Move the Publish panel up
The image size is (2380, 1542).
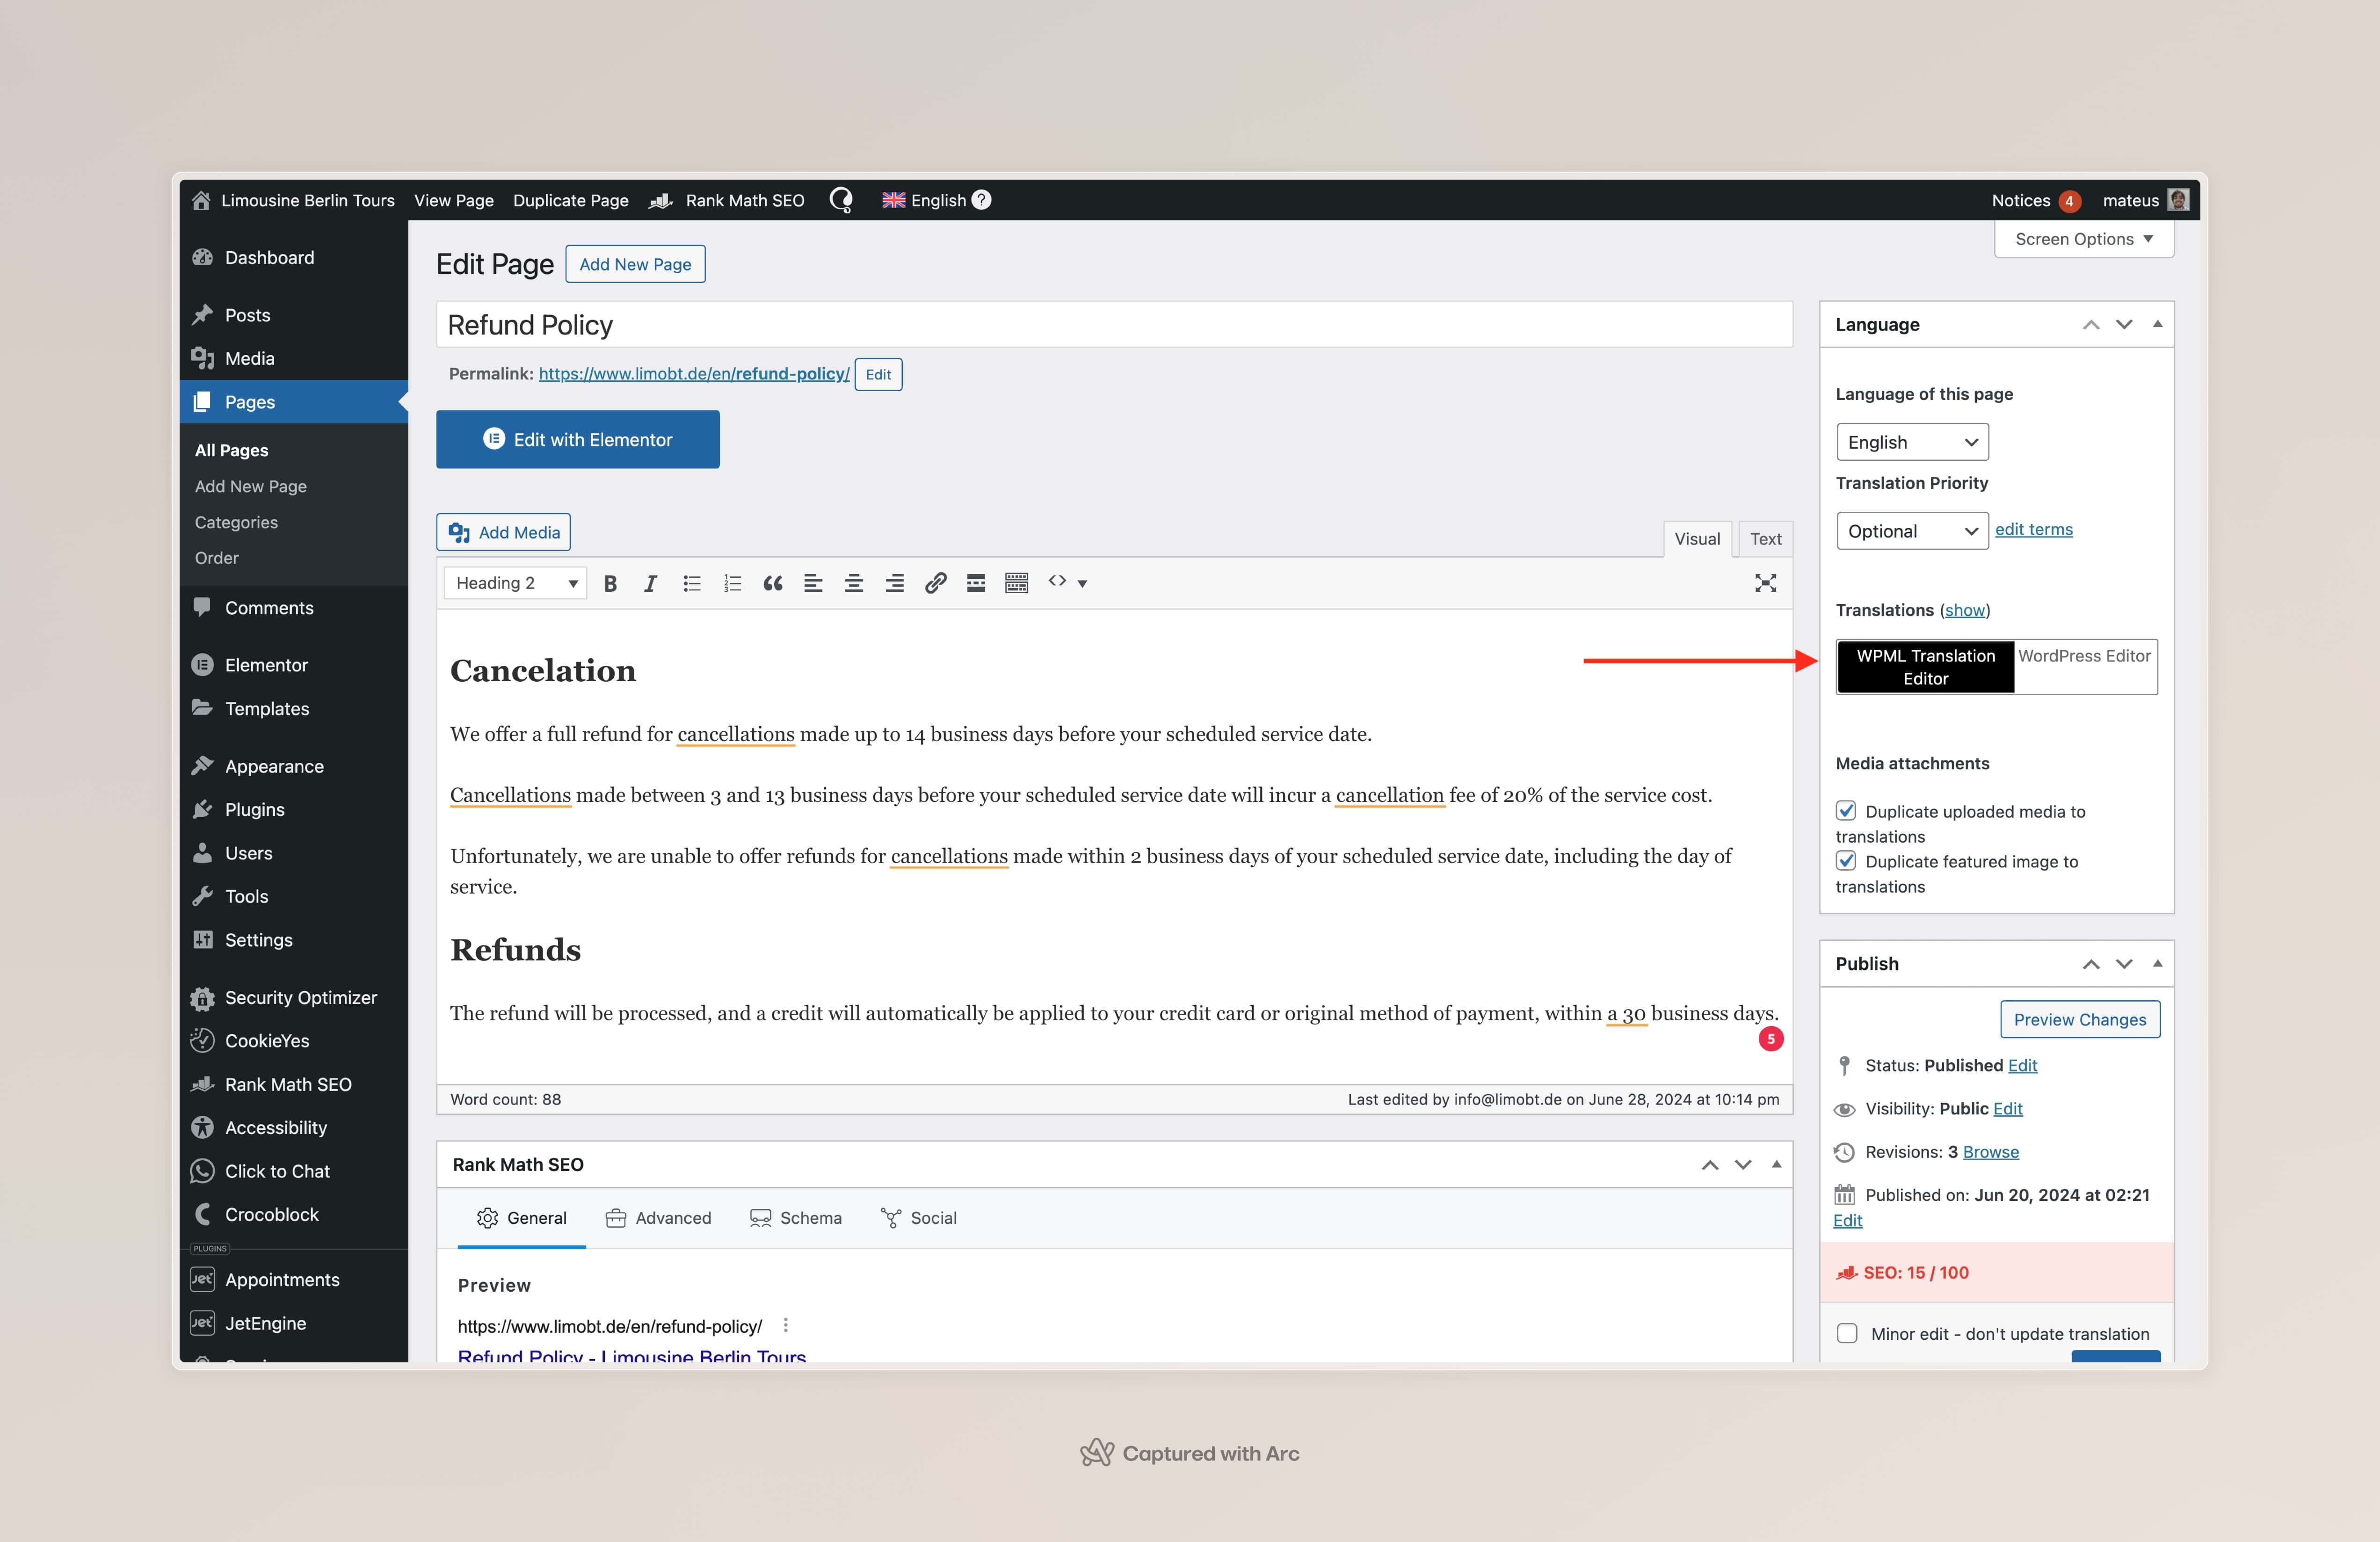point(2091,964)
